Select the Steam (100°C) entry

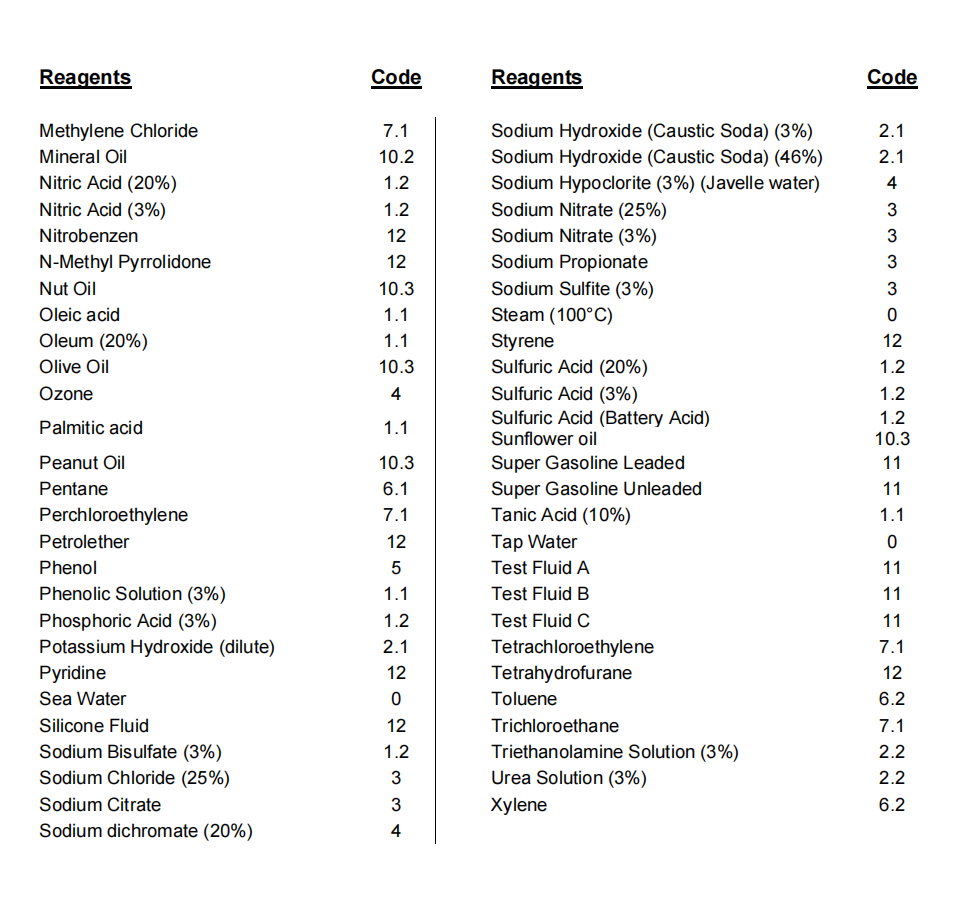coord(552,315)
